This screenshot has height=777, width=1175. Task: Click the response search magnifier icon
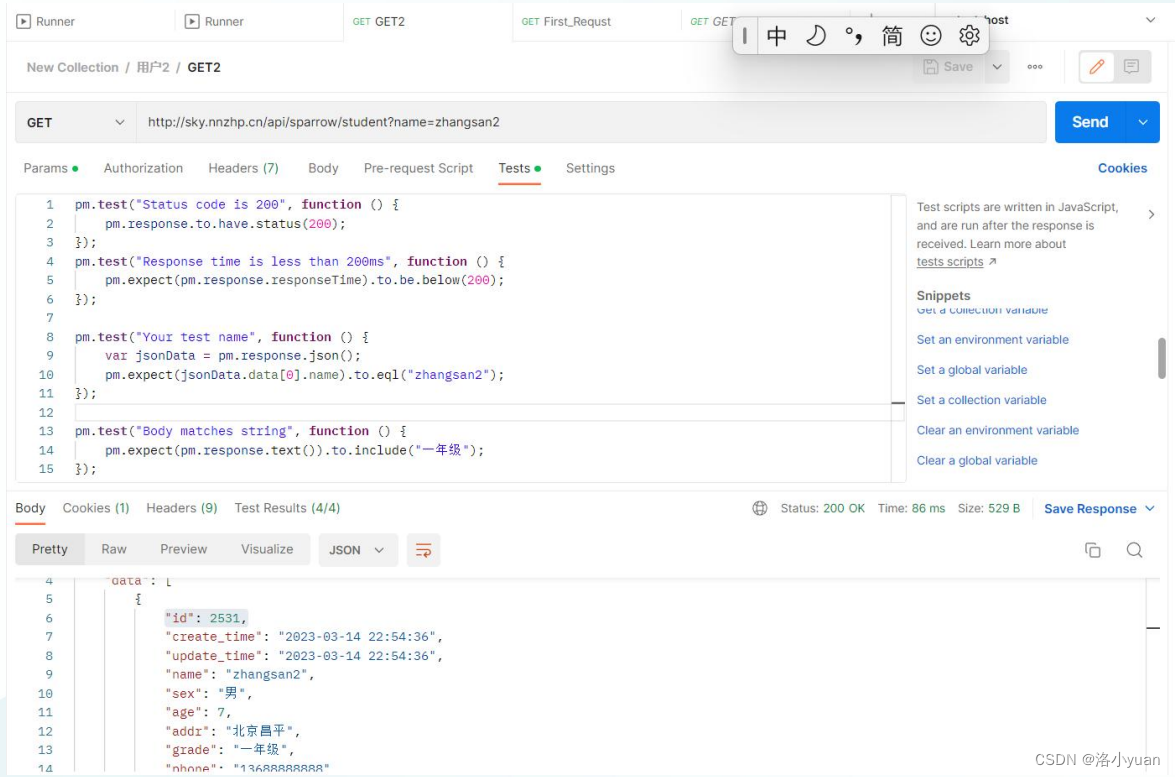point(1135,550)
